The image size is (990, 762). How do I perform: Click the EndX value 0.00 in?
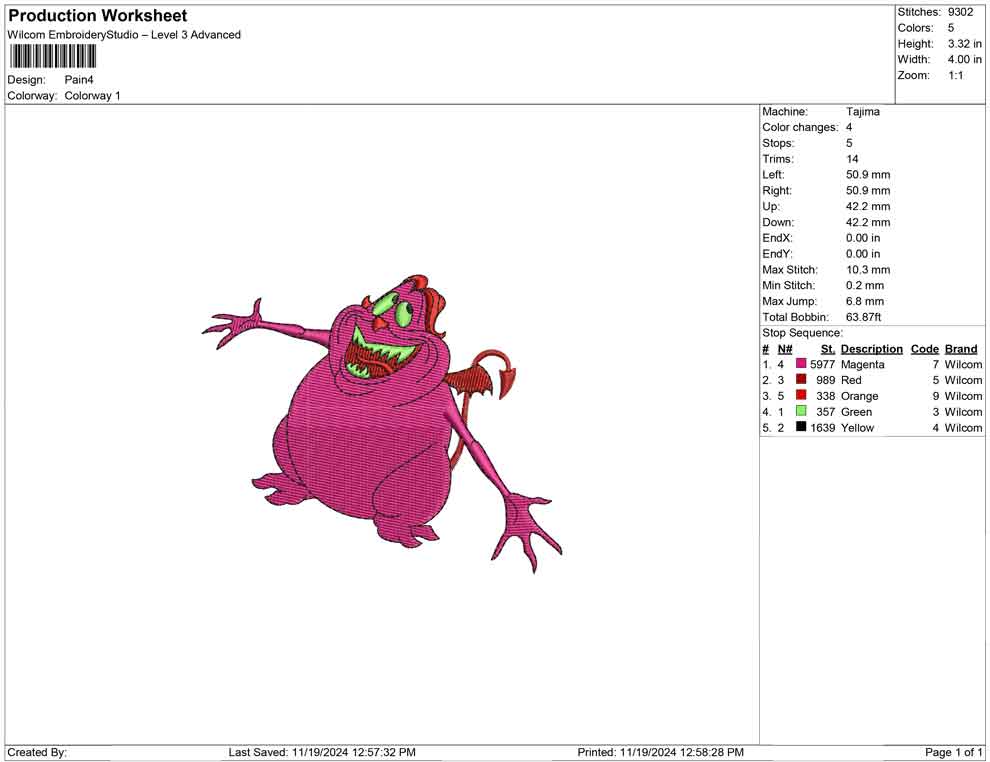click(862, 238)
